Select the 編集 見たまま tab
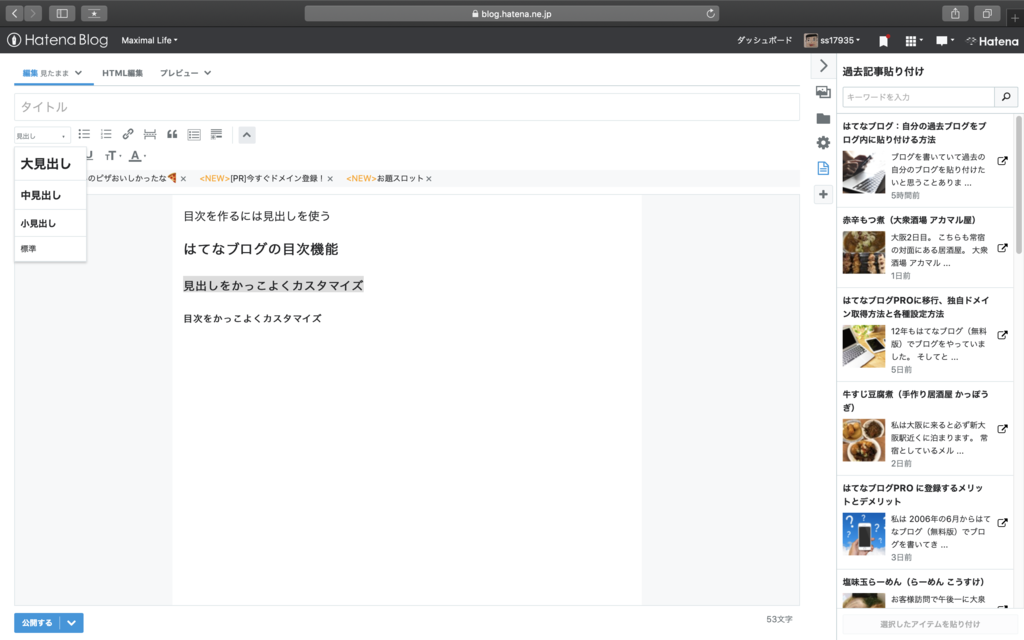This screenshot has width=1024, height=640. pyautogui.click(x=46, y=73)
